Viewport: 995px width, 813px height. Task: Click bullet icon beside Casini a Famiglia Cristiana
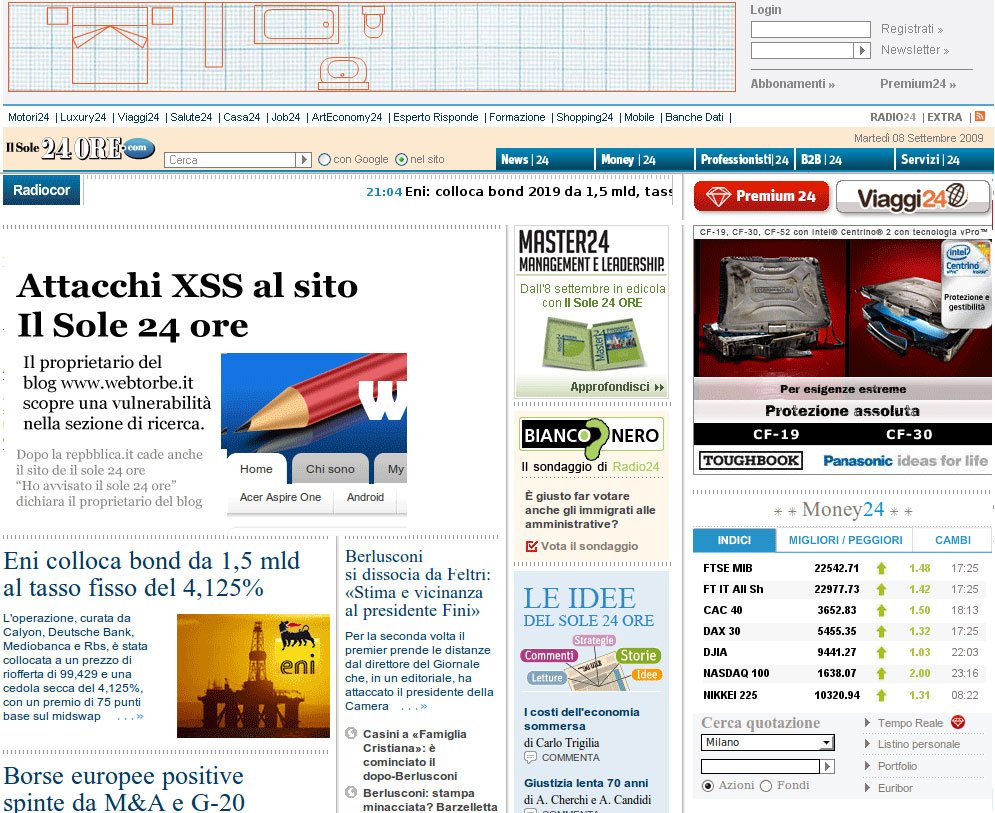tap(351, 734)
